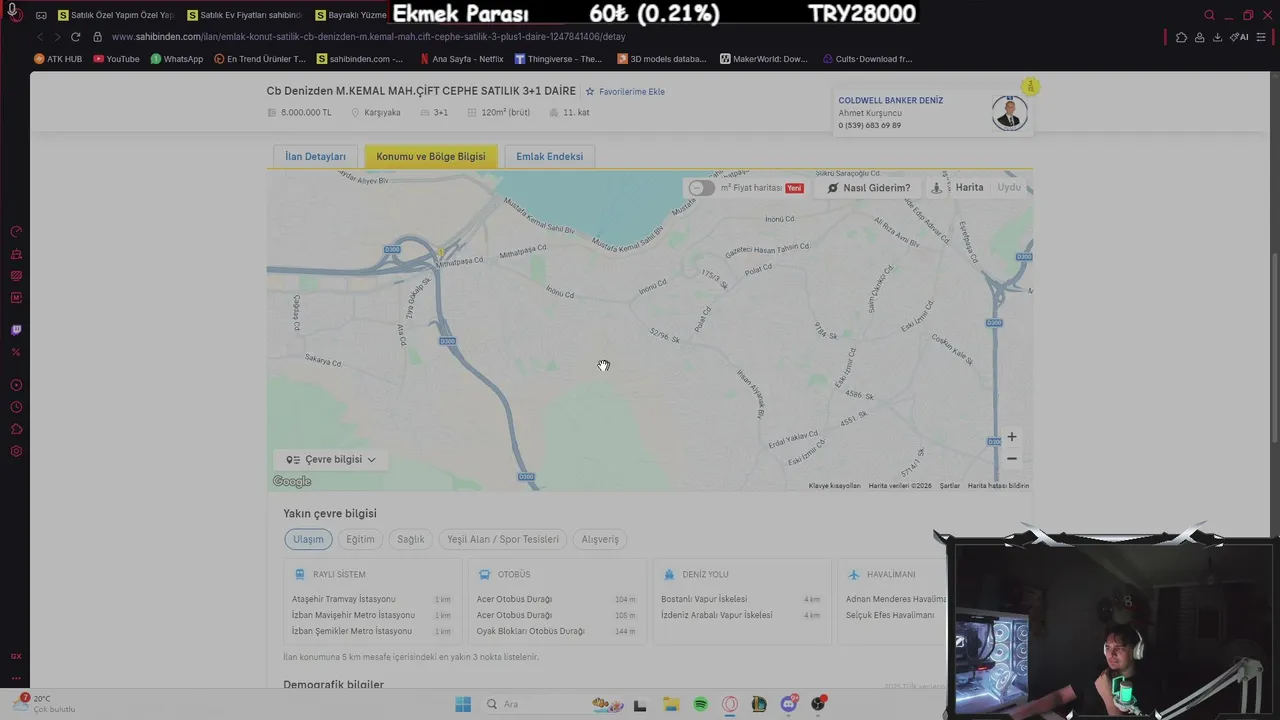This screenshot has height=720, width=1280.
Task: Open Cults Download bookmark
Action: click(x=867, y=59)
